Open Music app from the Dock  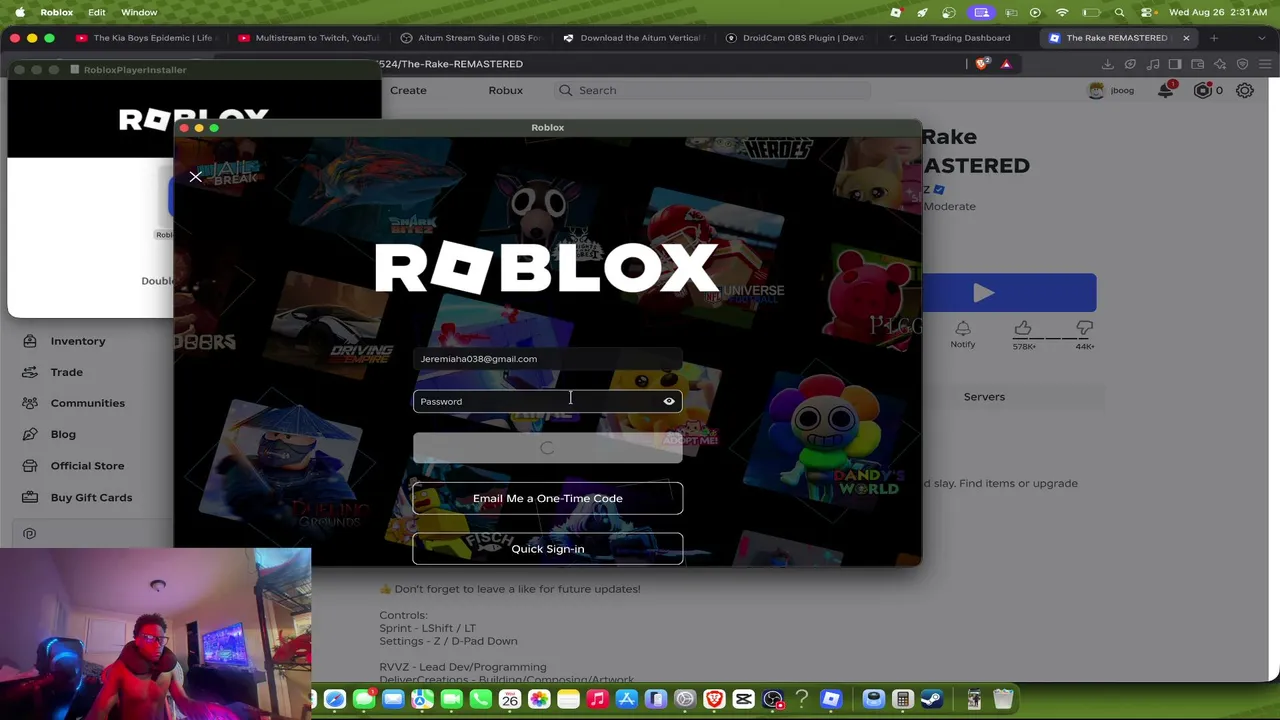(x=597, y=699)
